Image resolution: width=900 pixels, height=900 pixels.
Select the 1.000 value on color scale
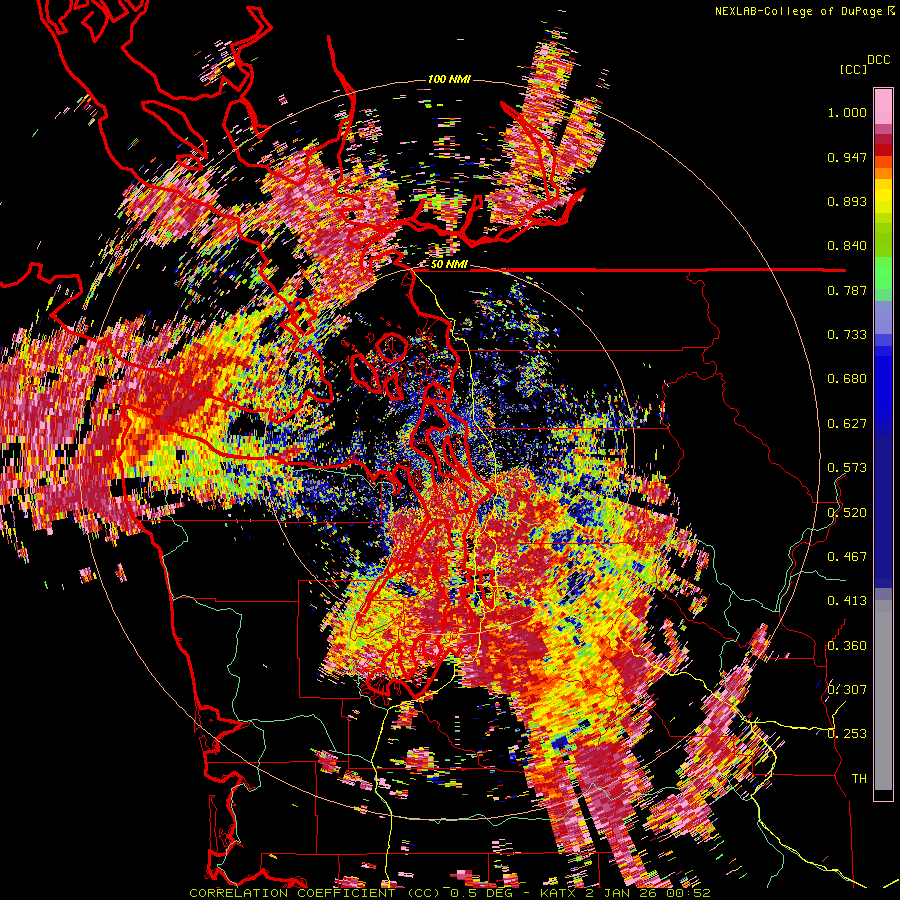tap(847, 112)
